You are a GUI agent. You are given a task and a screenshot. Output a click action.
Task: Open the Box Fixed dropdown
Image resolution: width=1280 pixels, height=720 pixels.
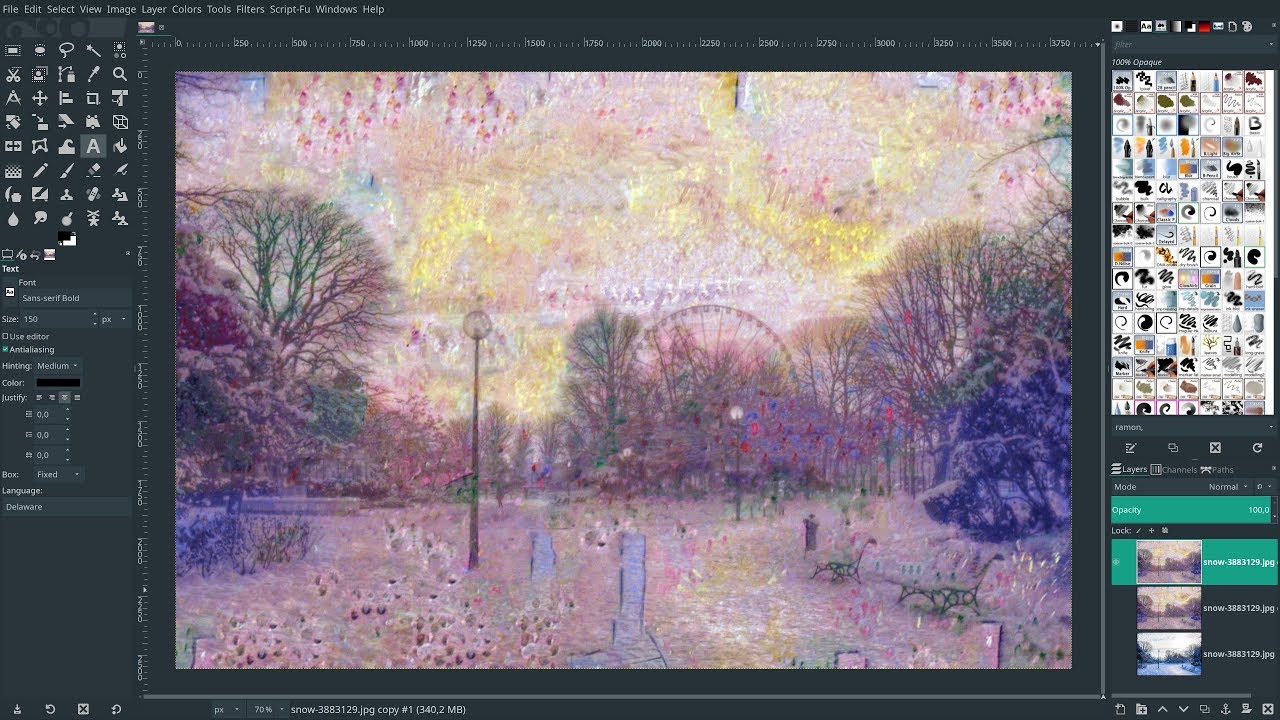click(x=57, y=474)
